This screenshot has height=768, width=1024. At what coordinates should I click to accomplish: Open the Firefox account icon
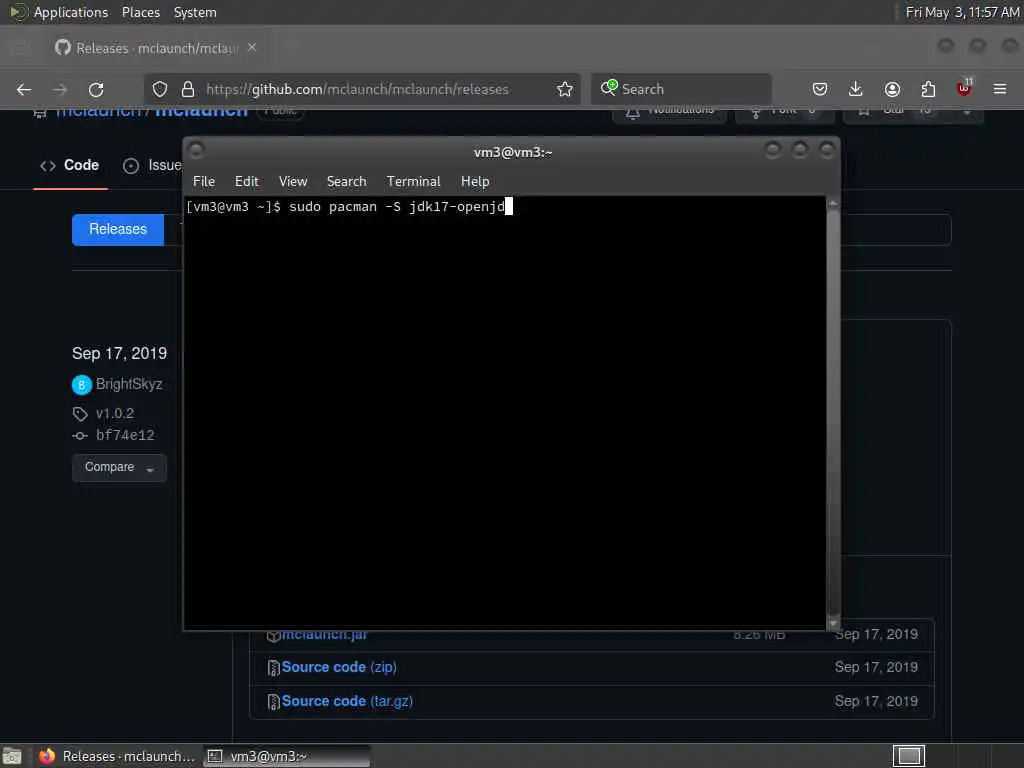892,89
